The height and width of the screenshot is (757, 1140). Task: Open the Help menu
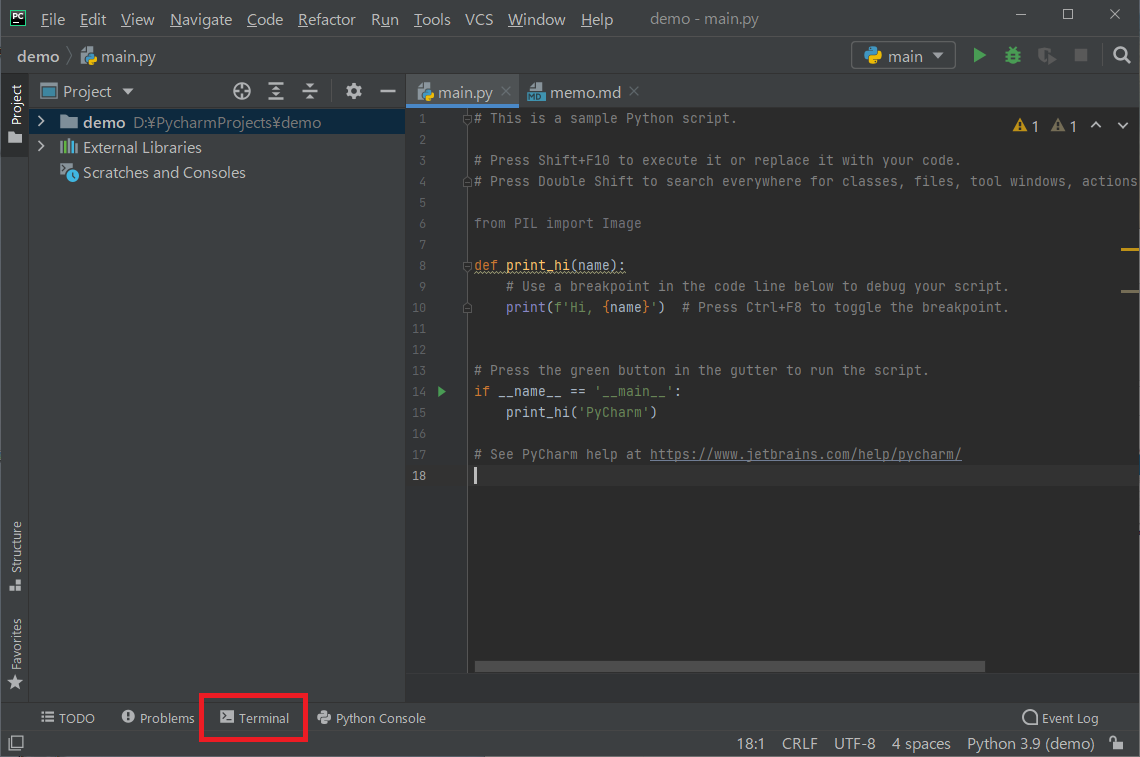click(597, 19)
